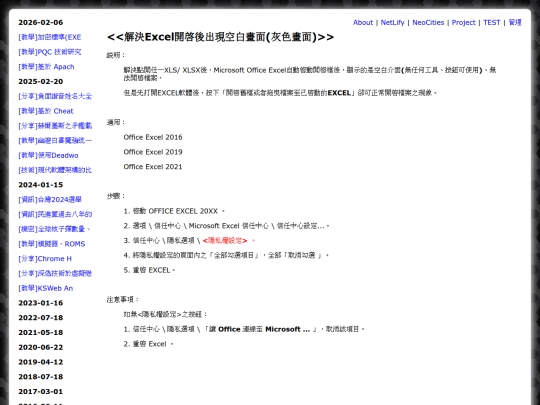Viewport: 540px width, 405px height.
Task: Collapse the 2025-02-20 date section
Action: [x=41, y=82]
